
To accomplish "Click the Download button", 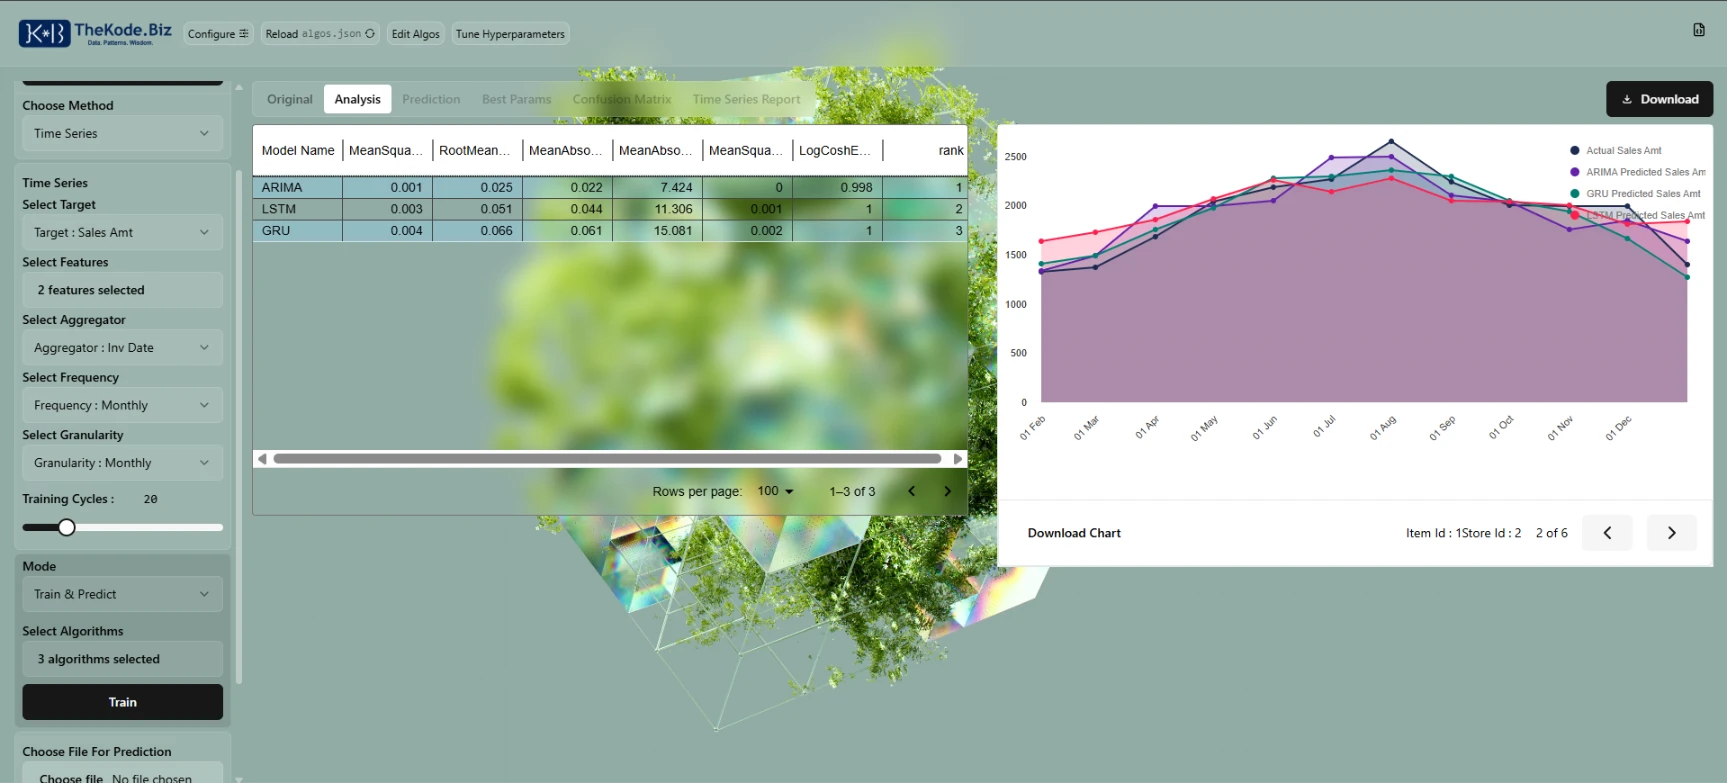I will click(x=1659, y=100).
